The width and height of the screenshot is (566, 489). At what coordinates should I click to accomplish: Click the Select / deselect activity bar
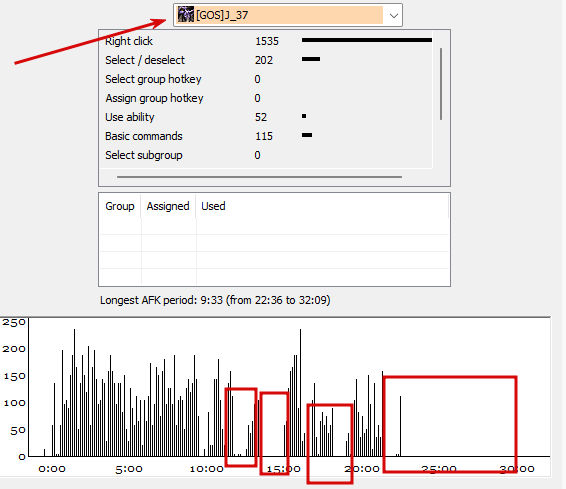coord(311,59)
